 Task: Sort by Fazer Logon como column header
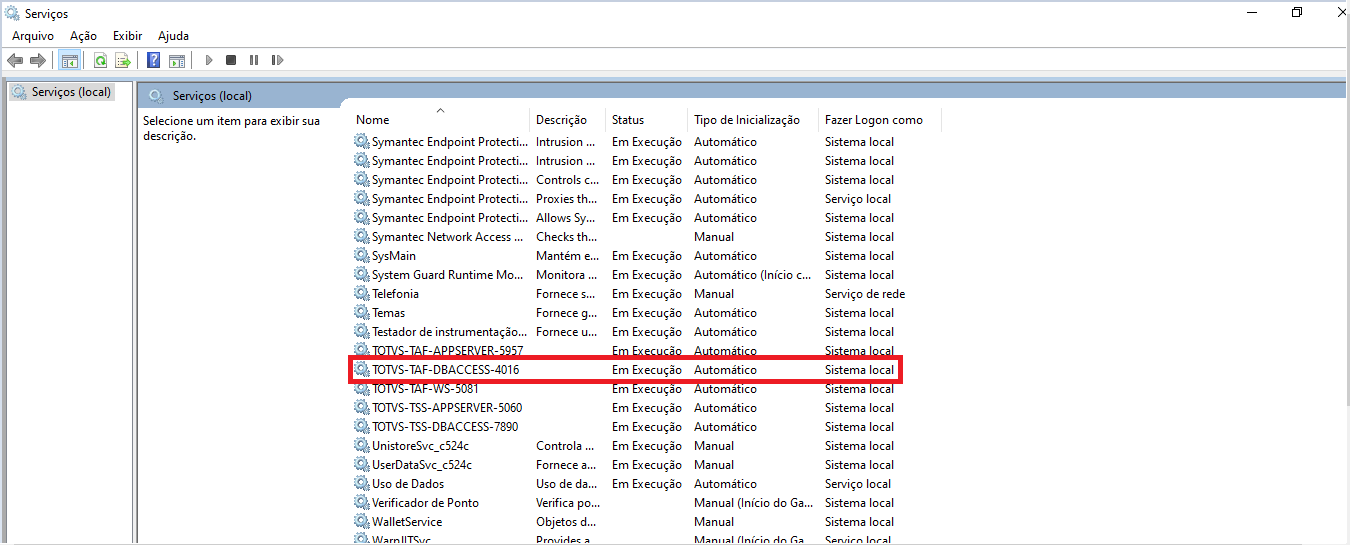pos(880,120)
